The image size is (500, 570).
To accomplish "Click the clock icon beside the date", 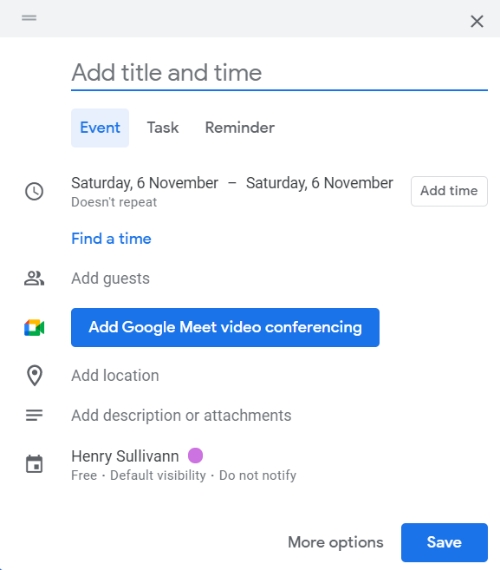I will coord(34,191).
